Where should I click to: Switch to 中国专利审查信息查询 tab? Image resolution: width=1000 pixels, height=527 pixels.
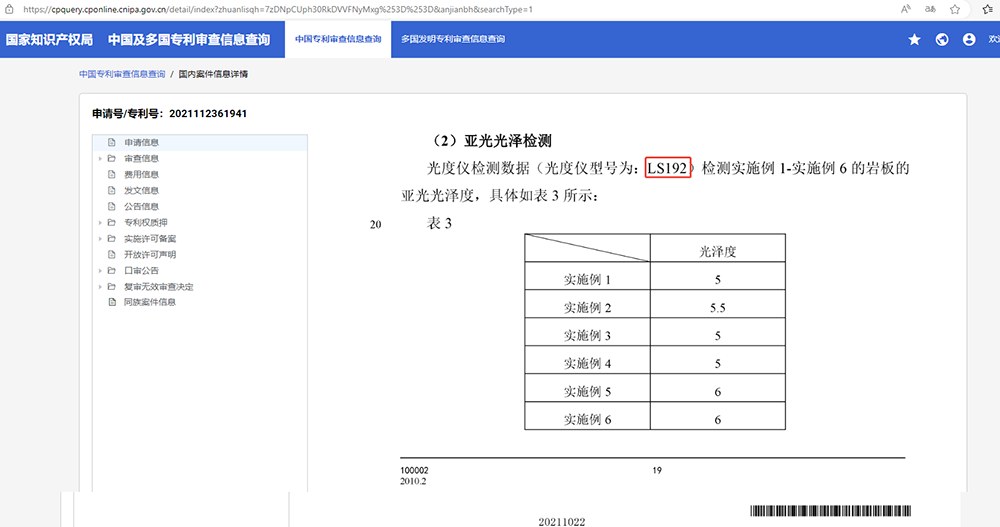click(338, 39)
